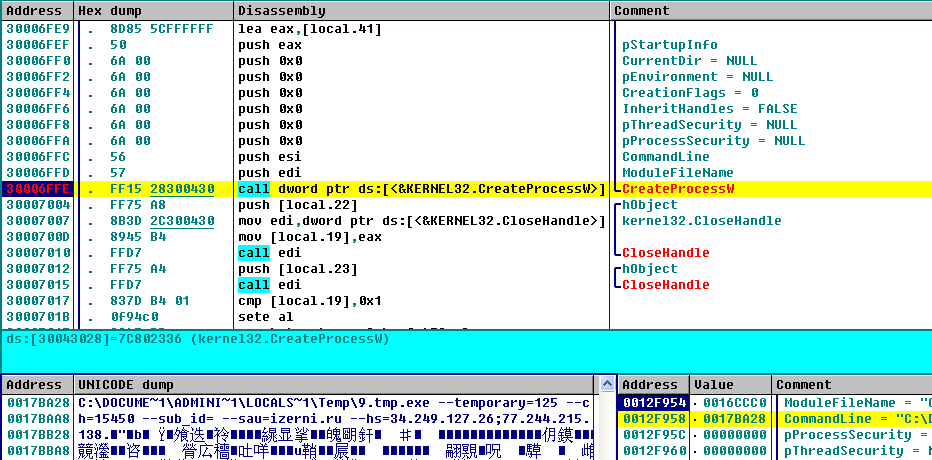Click the Comment header in disassembly pane
Screen dimensions: 932x460
[641, 11]
